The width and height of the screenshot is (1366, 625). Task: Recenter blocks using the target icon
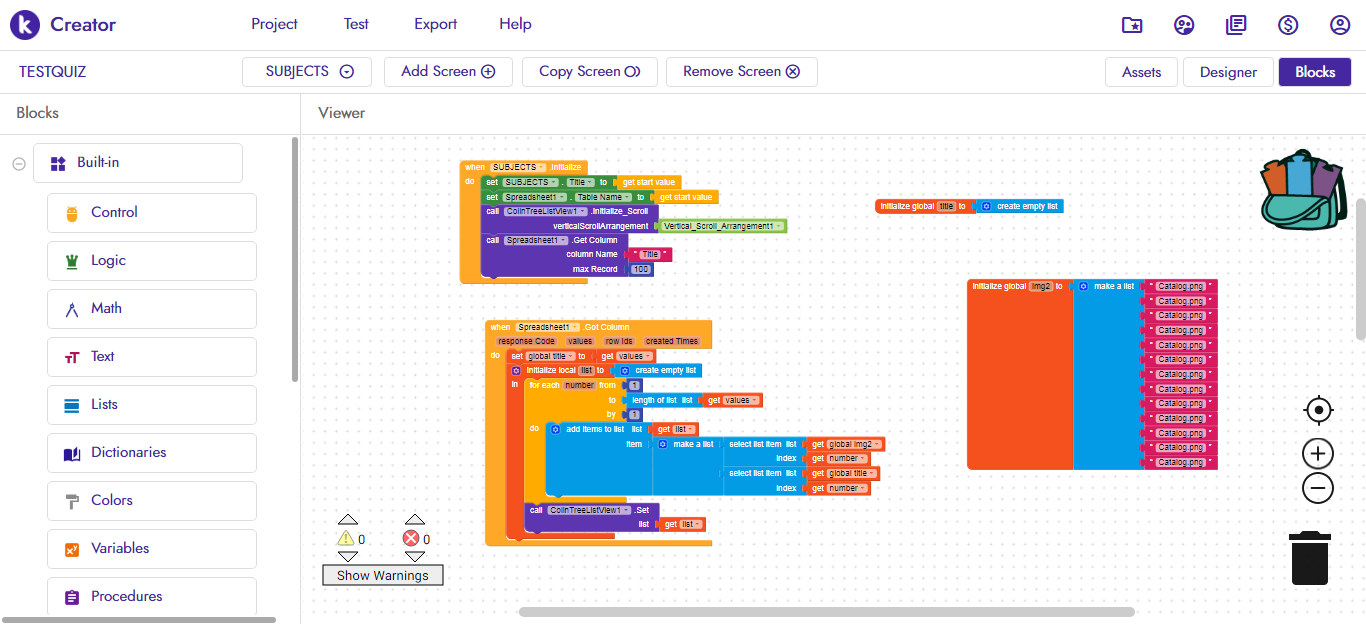[x=1318, y=410]
